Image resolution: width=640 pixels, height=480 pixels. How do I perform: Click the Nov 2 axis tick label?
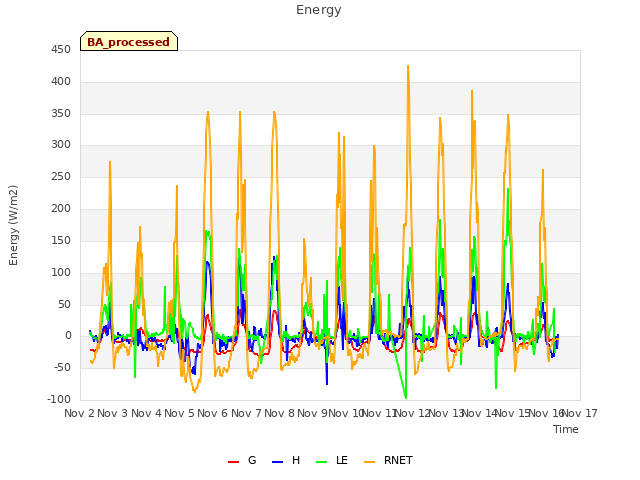[x=79, y=413]
